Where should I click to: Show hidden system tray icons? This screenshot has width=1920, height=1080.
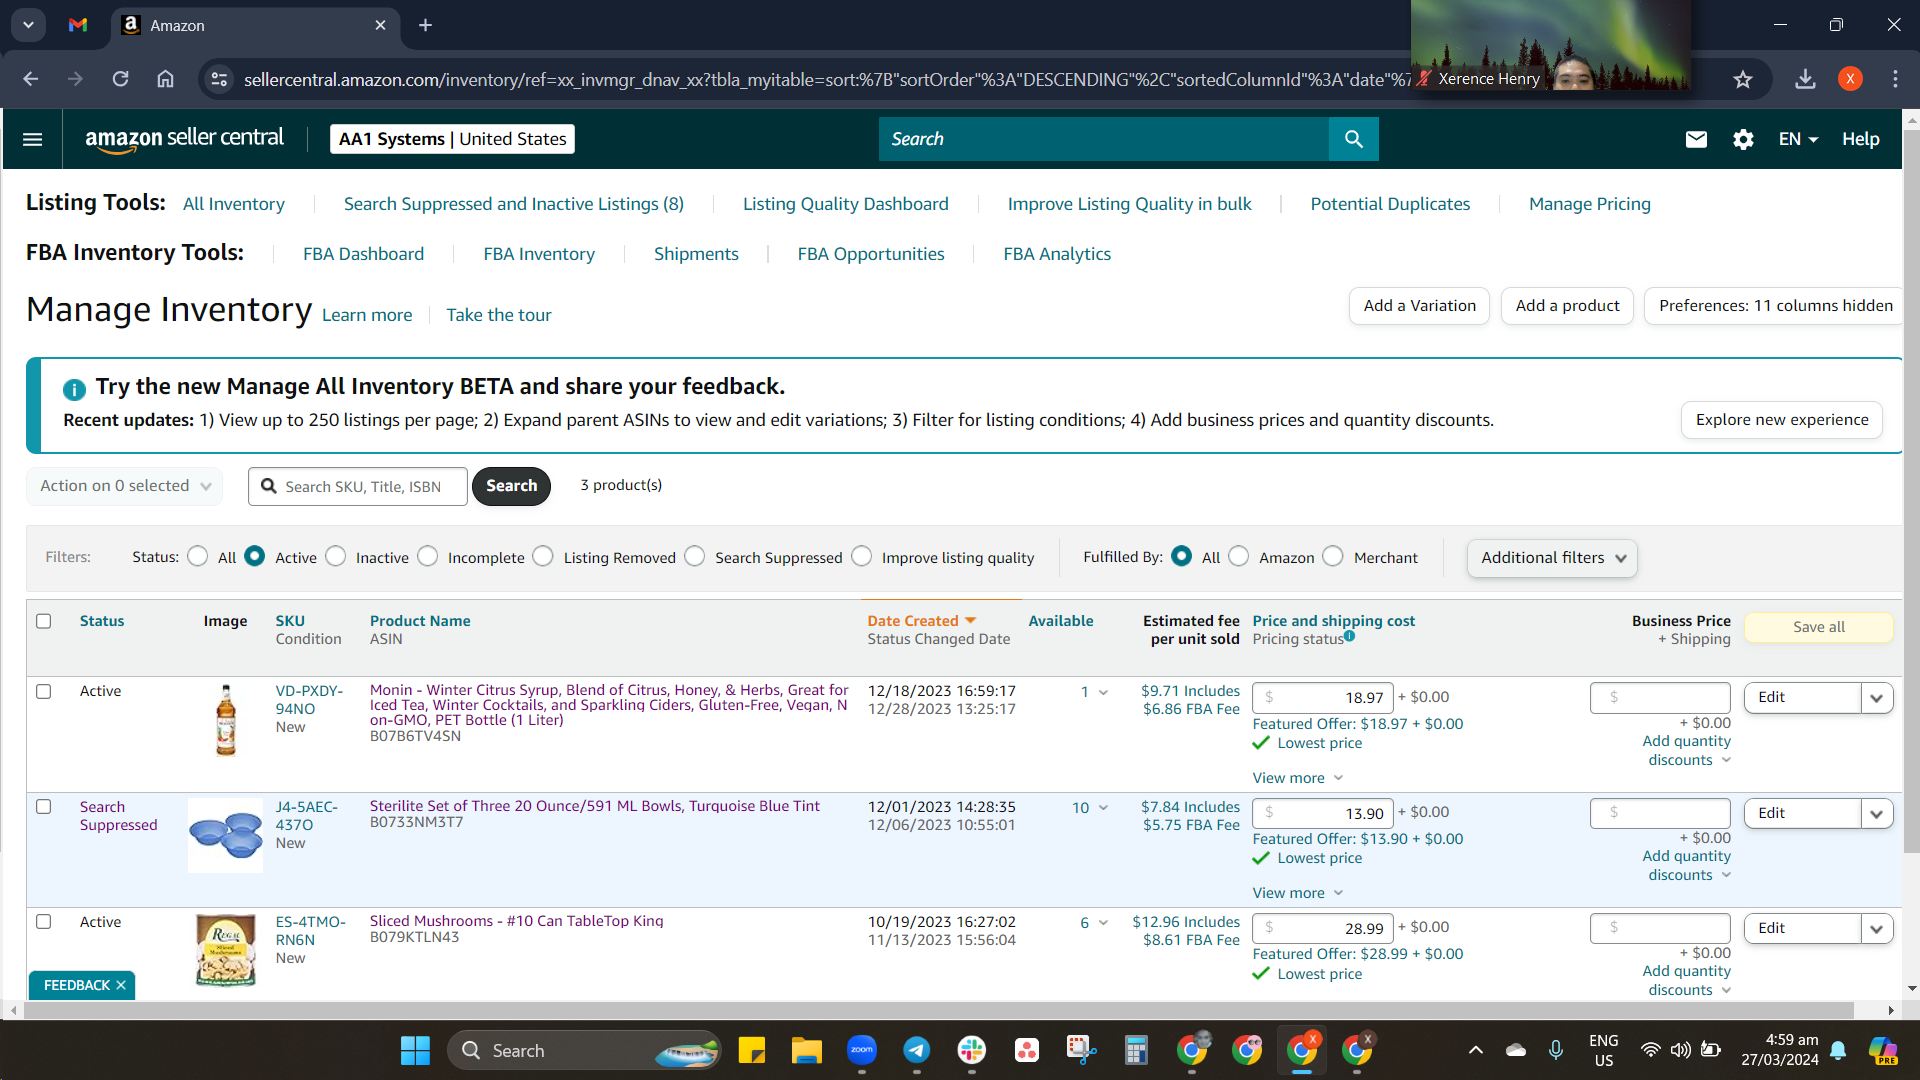click(x=1476, y=1050)
